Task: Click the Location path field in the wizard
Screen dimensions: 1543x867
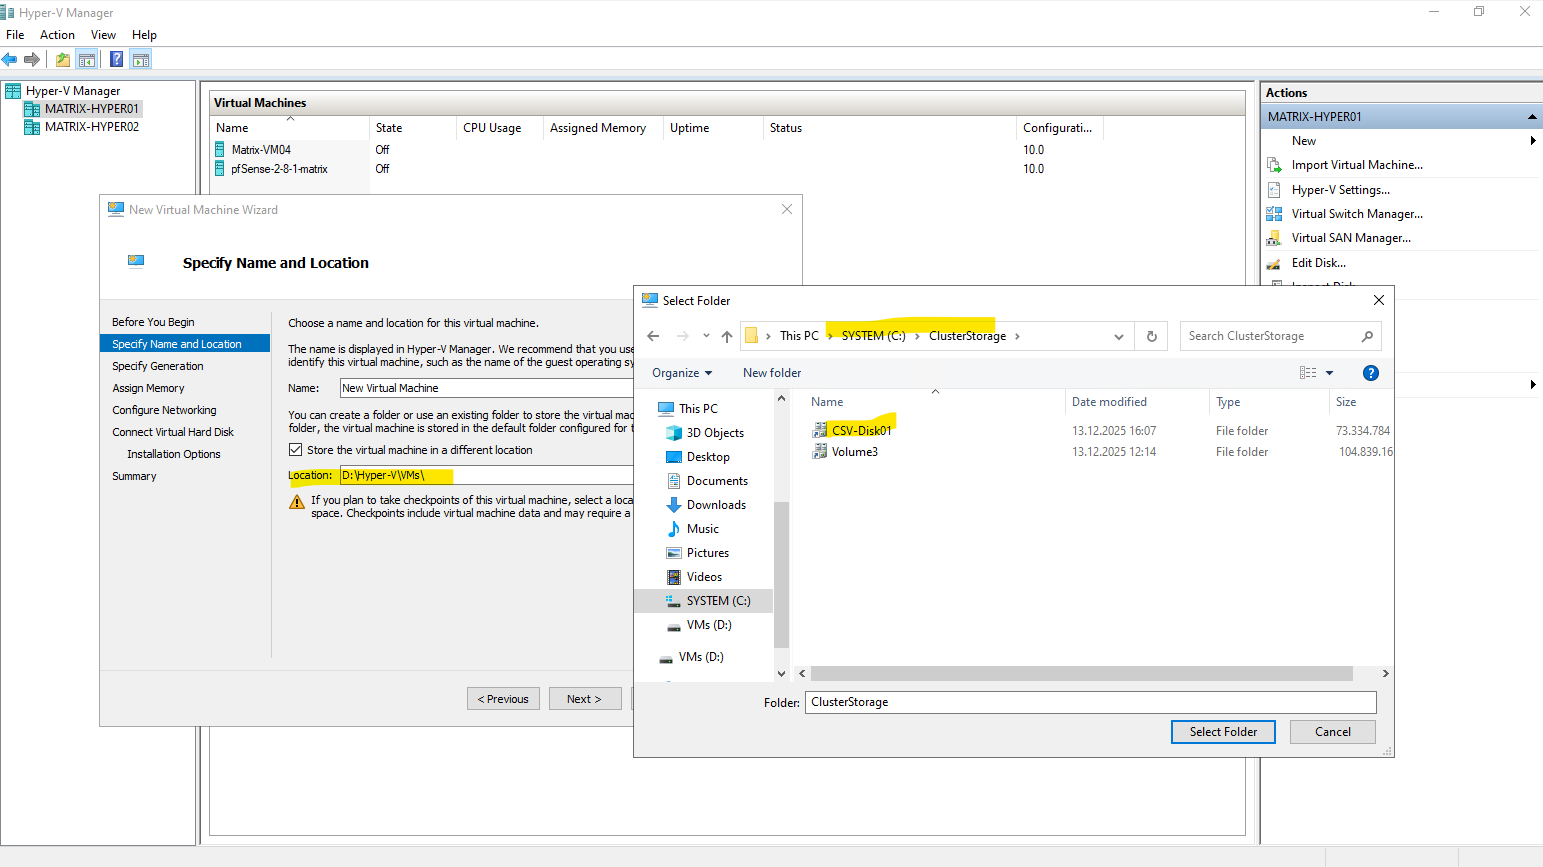Action: 486,475
